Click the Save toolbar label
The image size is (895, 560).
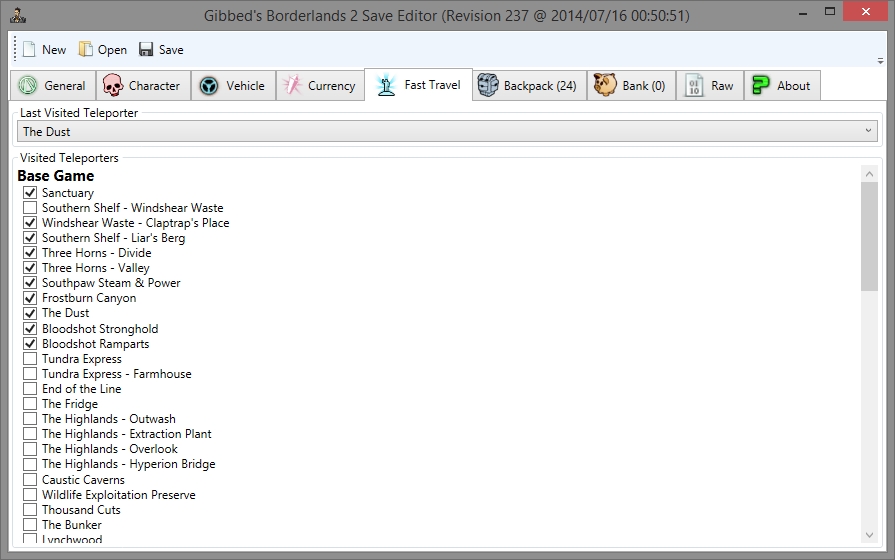point(171,50)
